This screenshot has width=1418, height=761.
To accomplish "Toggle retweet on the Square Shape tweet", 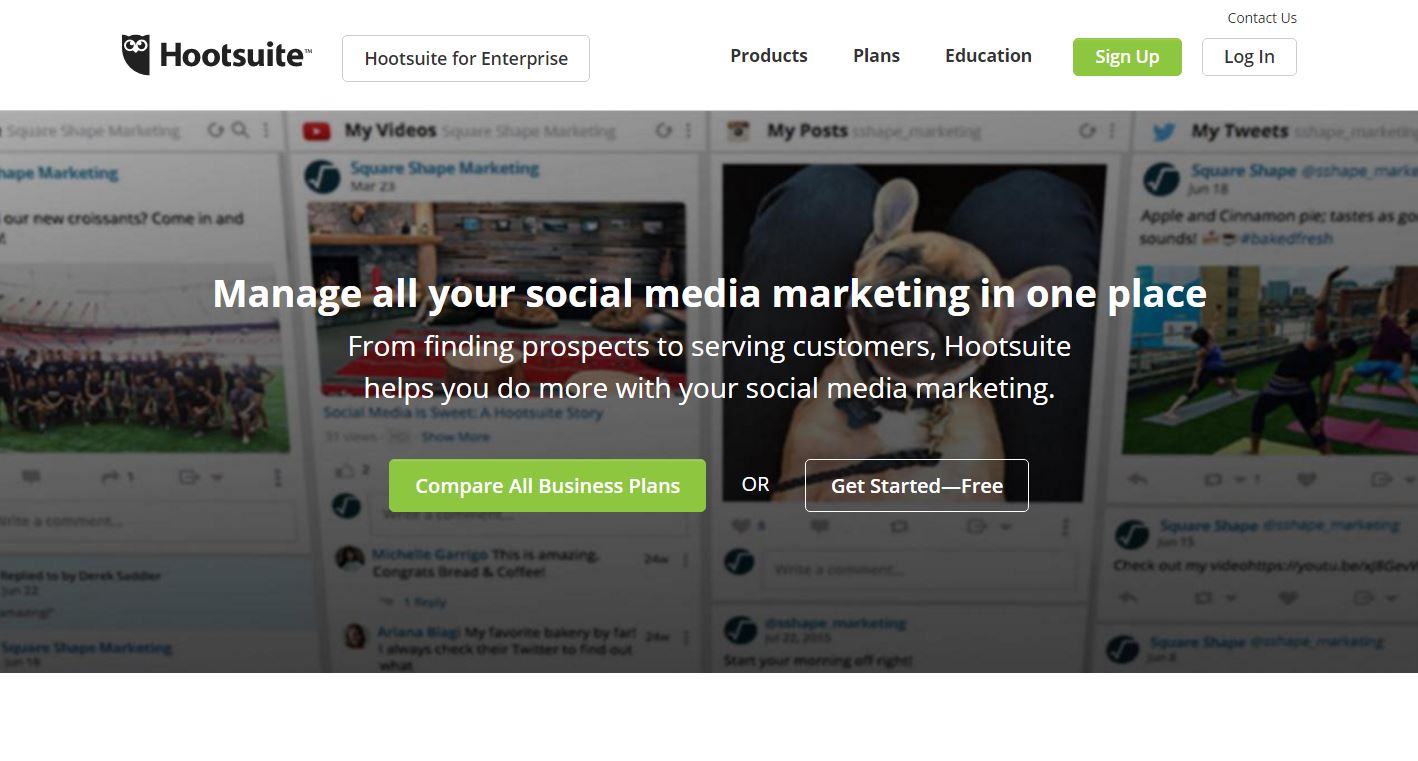I will pyautogui.click(x=1213, y=480).
